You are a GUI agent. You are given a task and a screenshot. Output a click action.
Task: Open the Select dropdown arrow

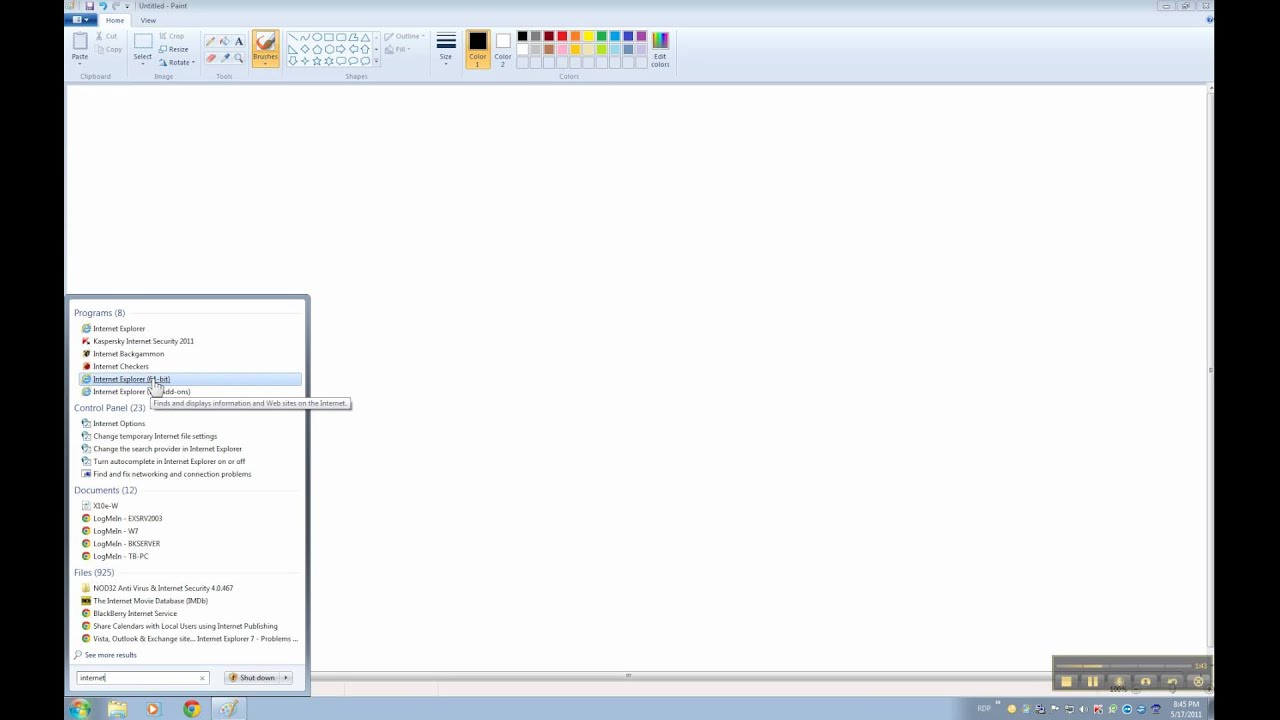[143, 63]
